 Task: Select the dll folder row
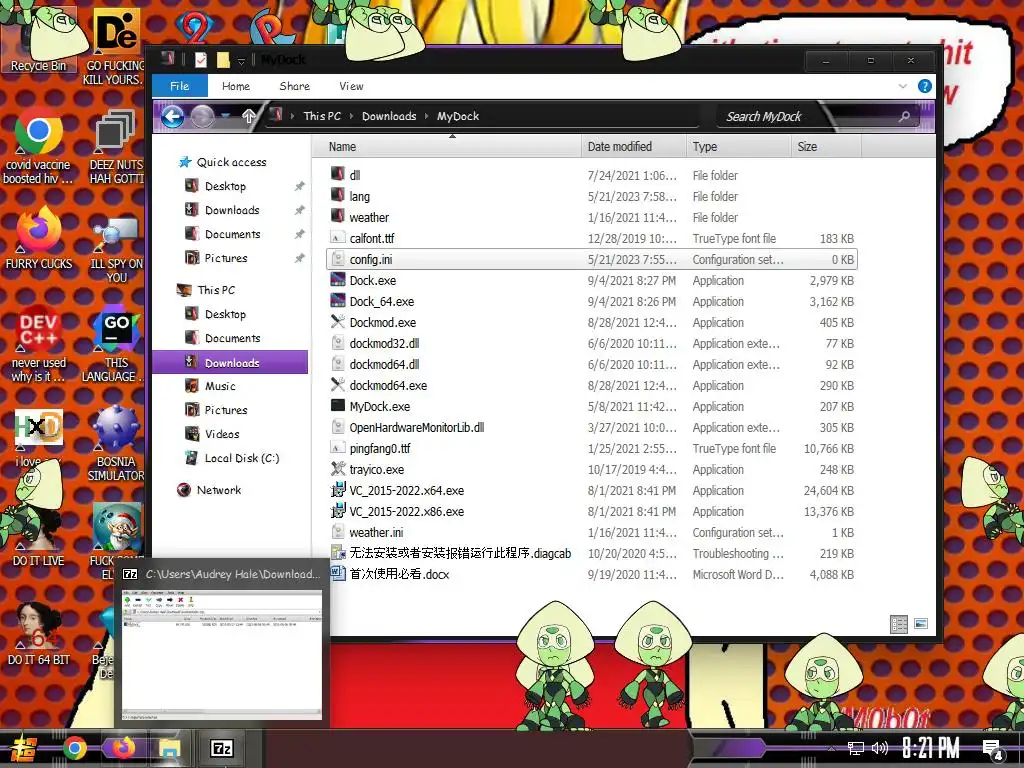[x=592, y=175]
